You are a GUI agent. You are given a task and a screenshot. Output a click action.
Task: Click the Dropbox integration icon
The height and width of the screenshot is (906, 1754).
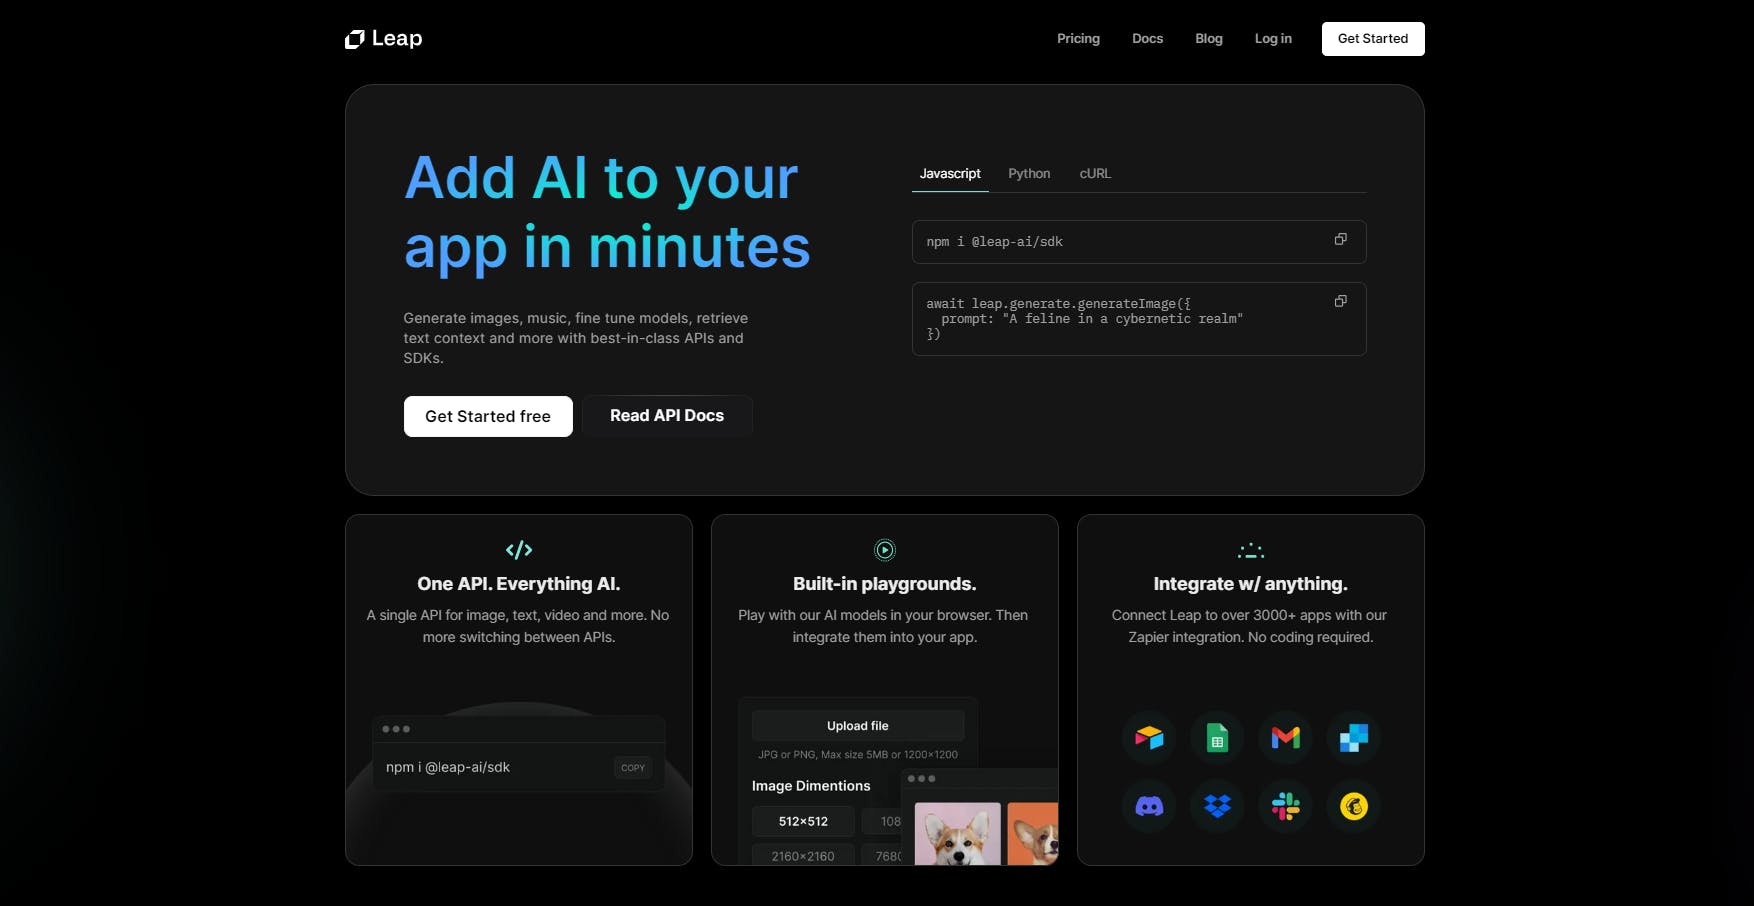(1217, 806)
